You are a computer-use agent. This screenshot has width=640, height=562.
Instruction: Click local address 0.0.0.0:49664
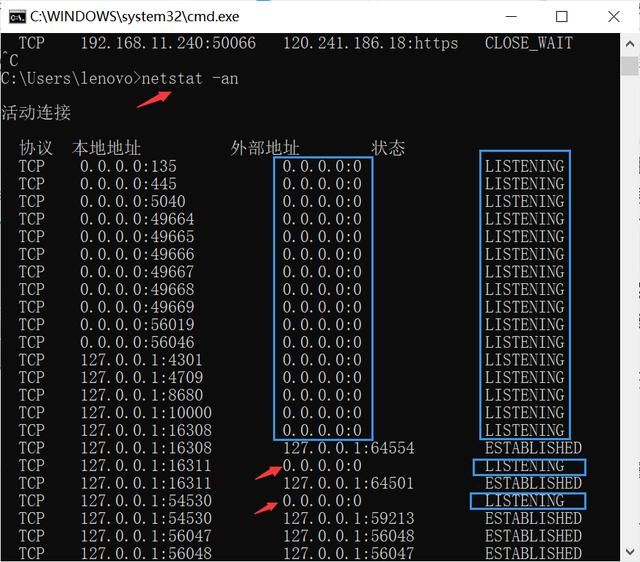(137, 219)
